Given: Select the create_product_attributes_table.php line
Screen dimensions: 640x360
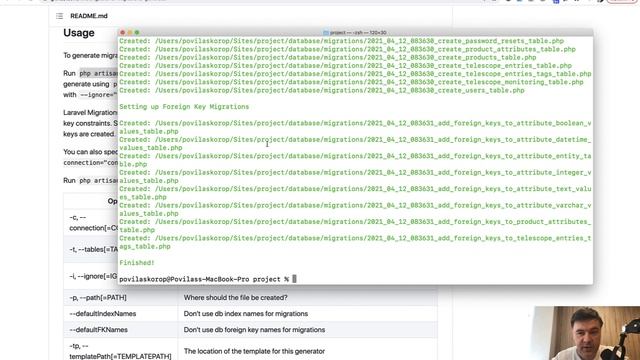Looking at the screenshot, I should pos(347,49).
